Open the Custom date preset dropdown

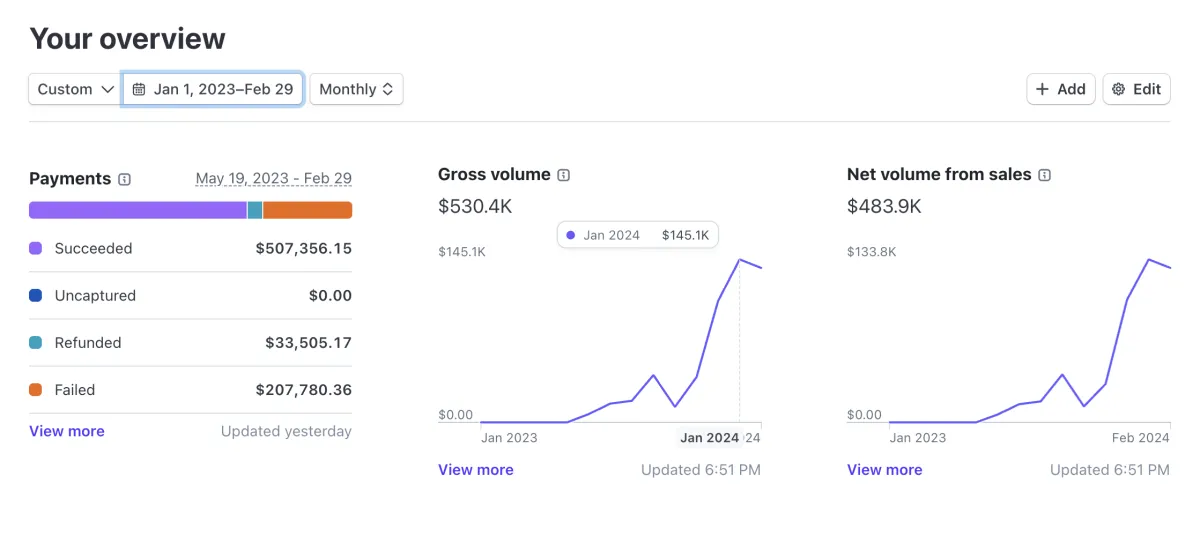tap(75, 89)
